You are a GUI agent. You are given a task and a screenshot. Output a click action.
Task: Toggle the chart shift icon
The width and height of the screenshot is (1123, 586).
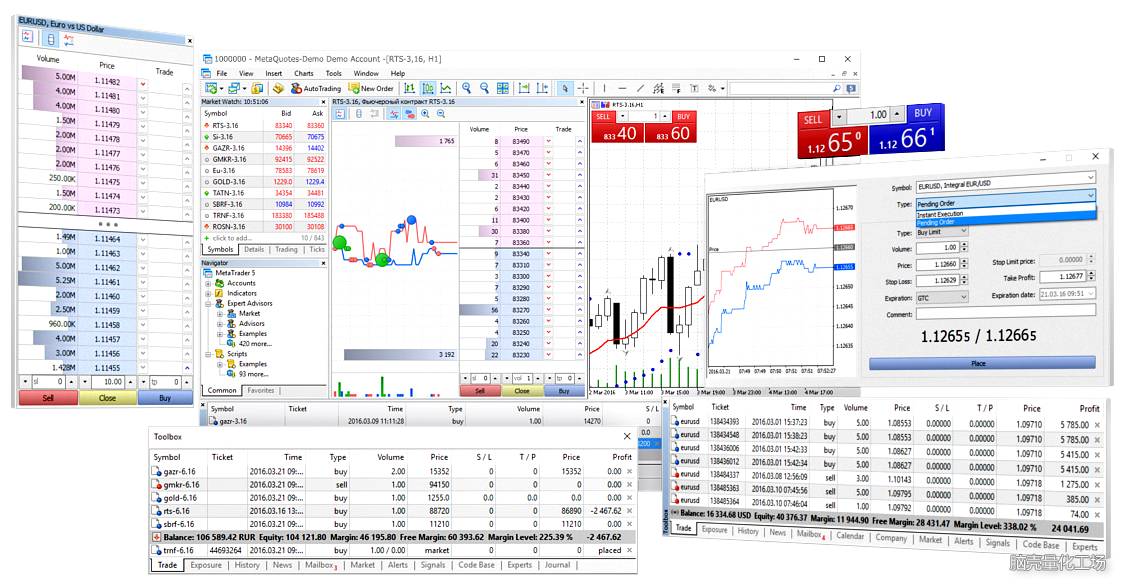tap(542, 88)
